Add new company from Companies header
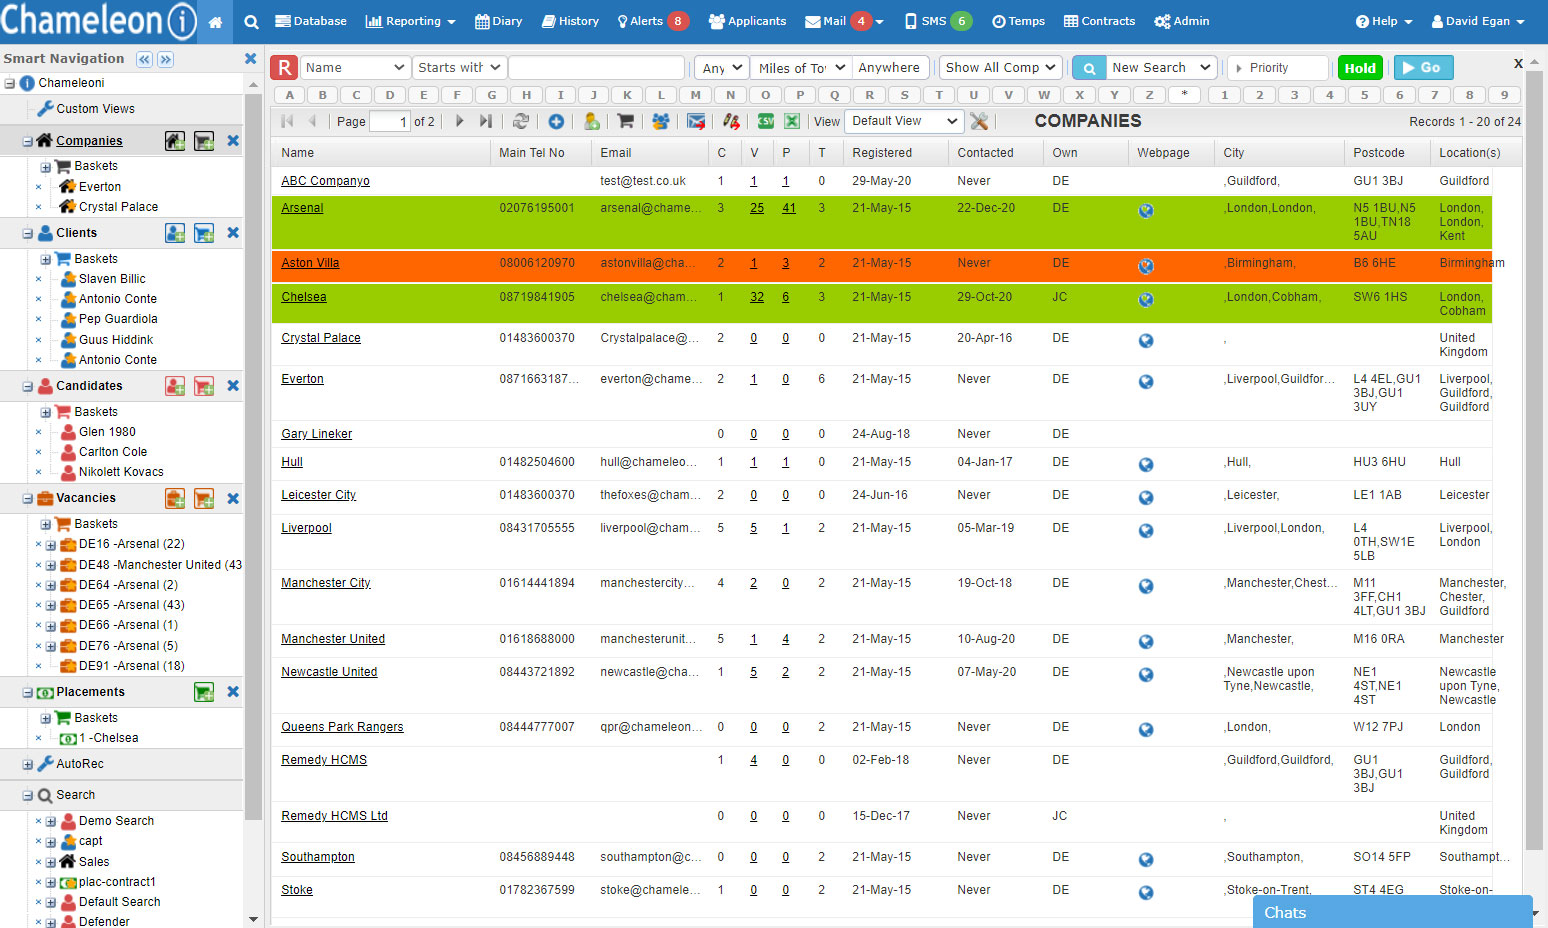The image size is (1548, 928). [x=175, y=141]
